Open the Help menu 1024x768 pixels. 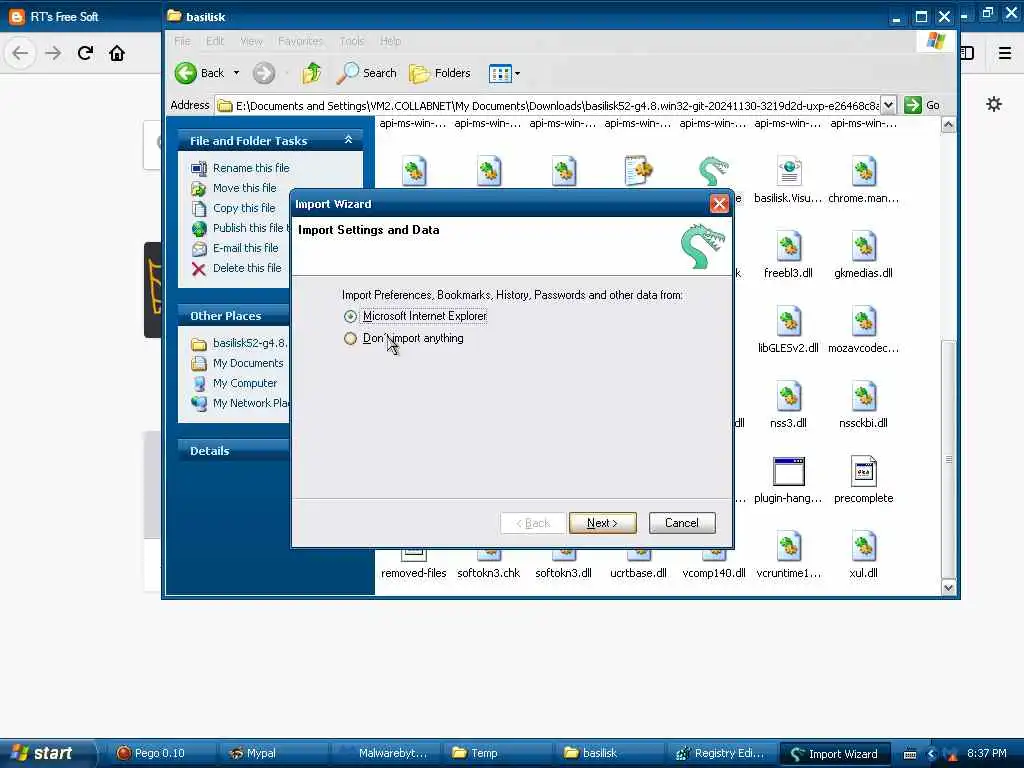click(x=391, y=41)
